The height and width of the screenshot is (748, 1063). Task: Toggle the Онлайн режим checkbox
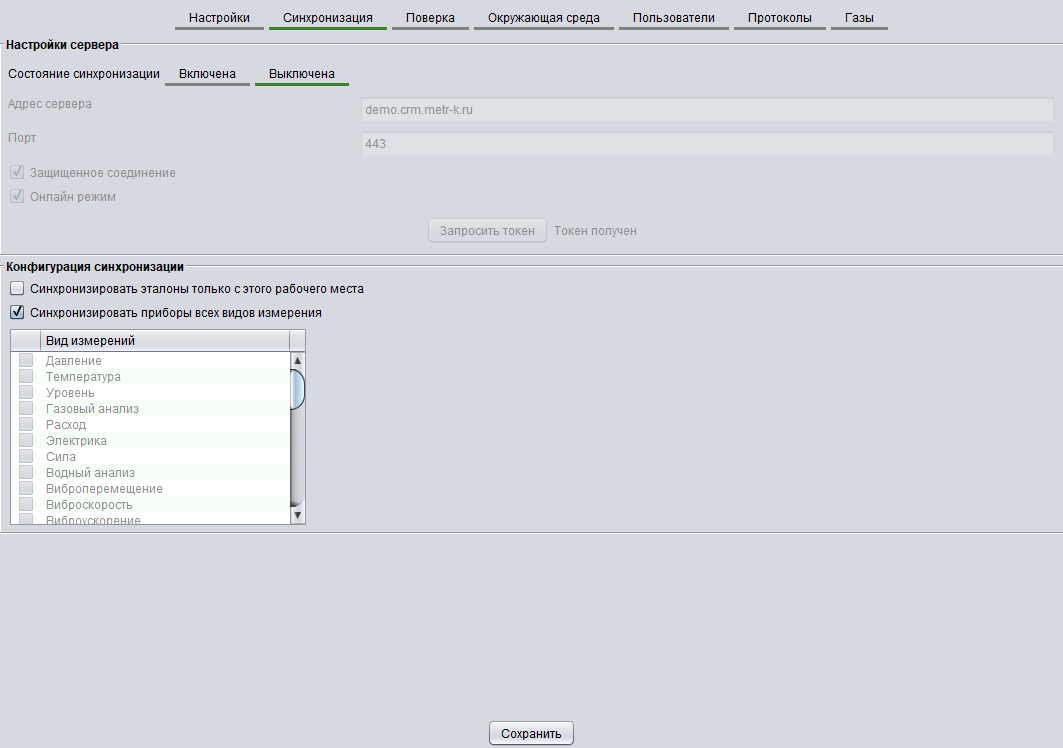[17, 197]
